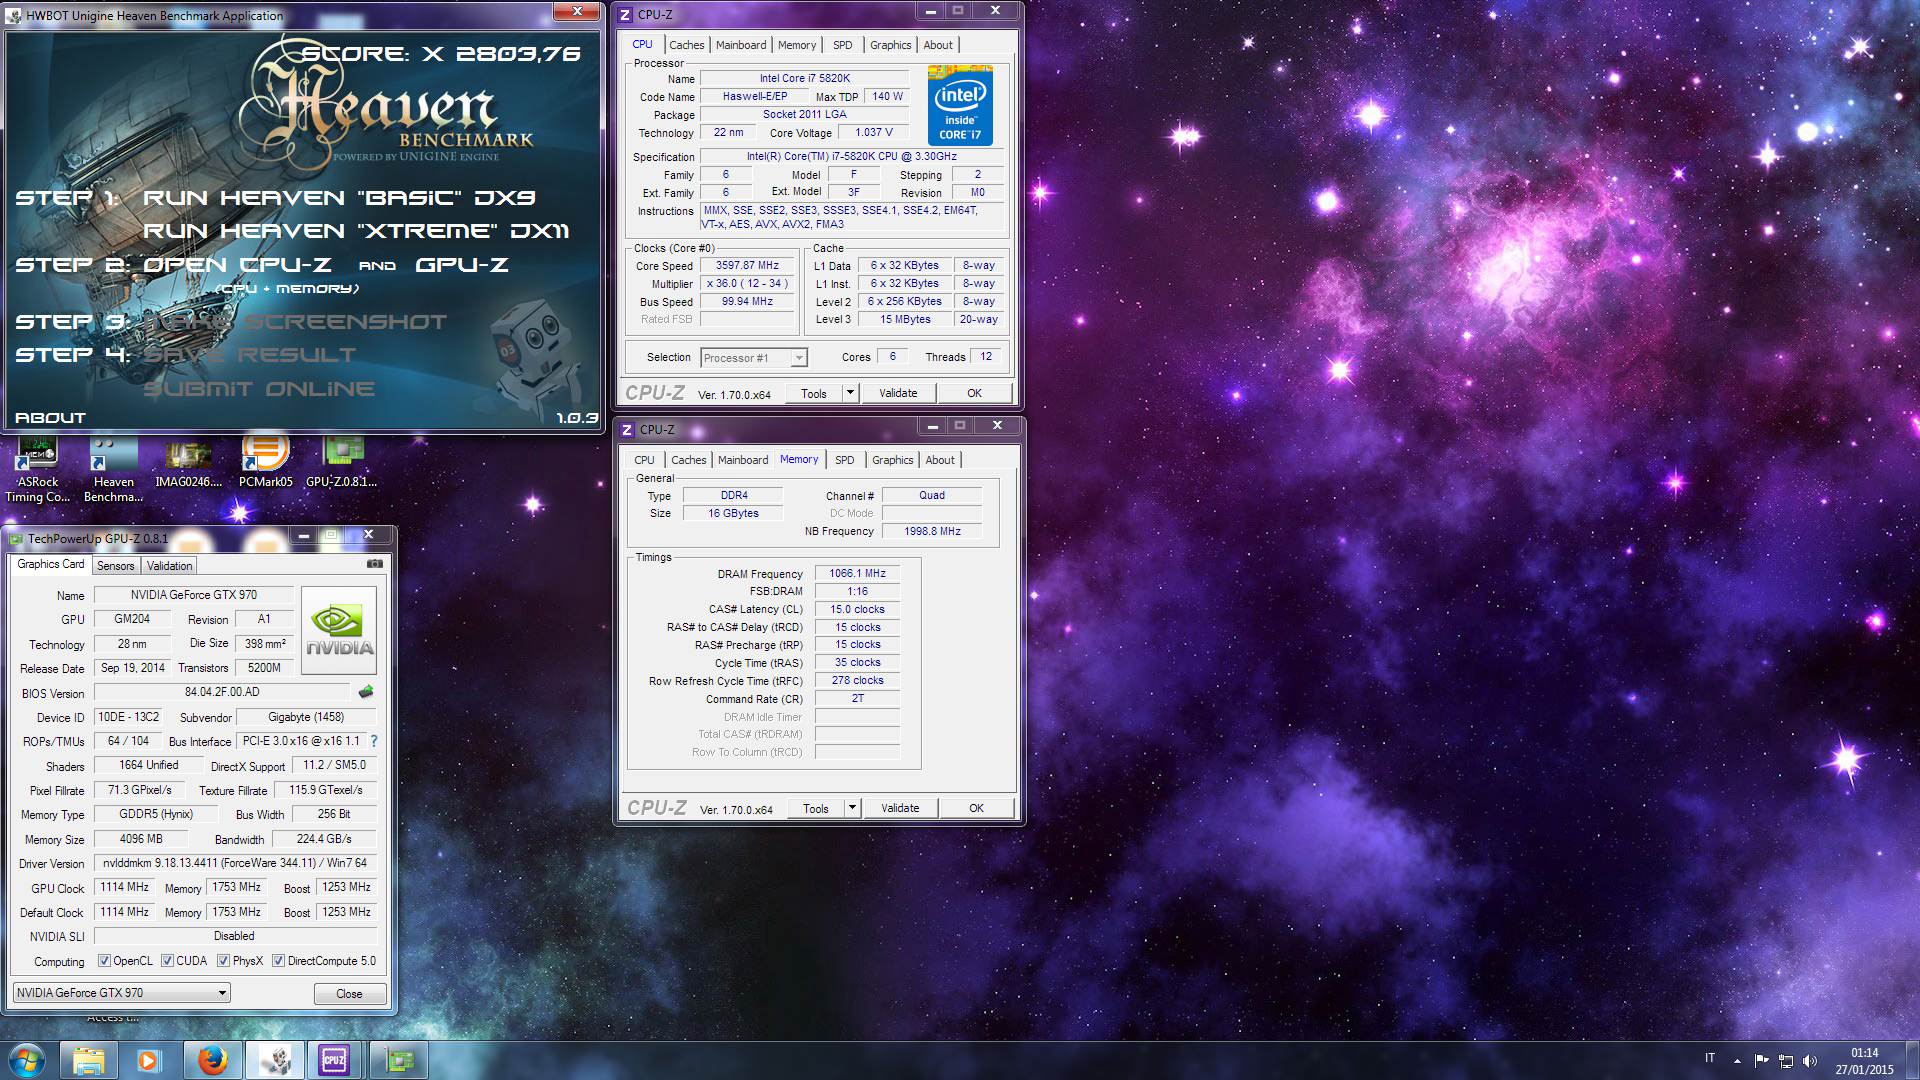Click the DRAM Frequency value 1066.1 MHz
This screenshot has width=1920, height=1080.
(857, 573)
